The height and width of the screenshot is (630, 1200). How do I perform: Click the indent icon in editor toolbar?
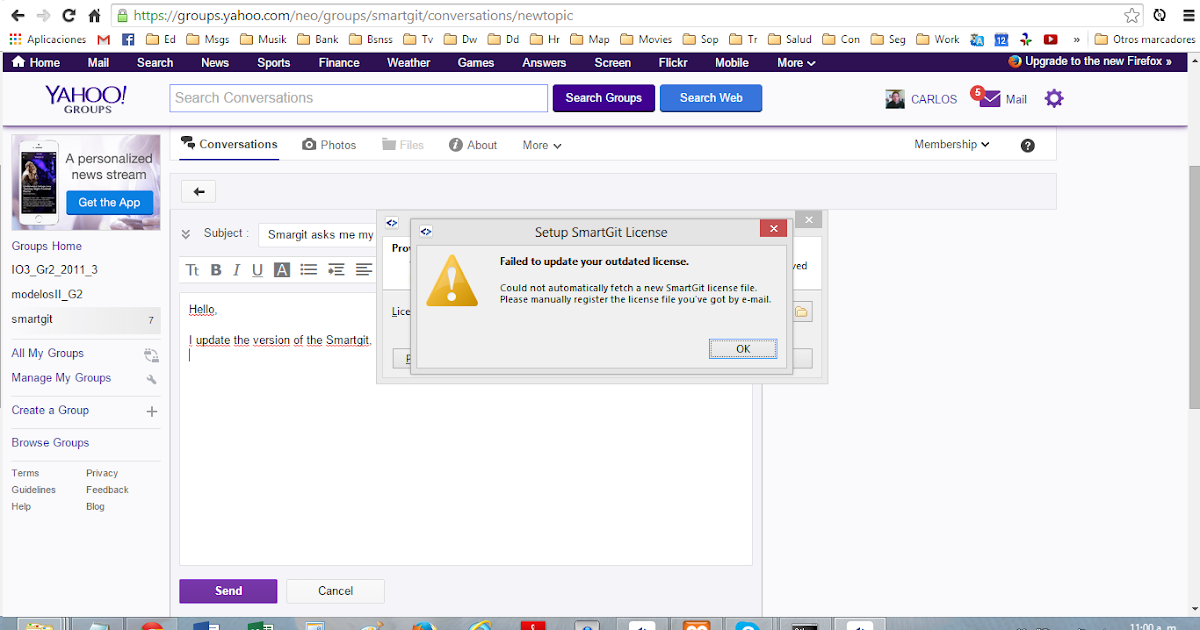pos(336,270)
